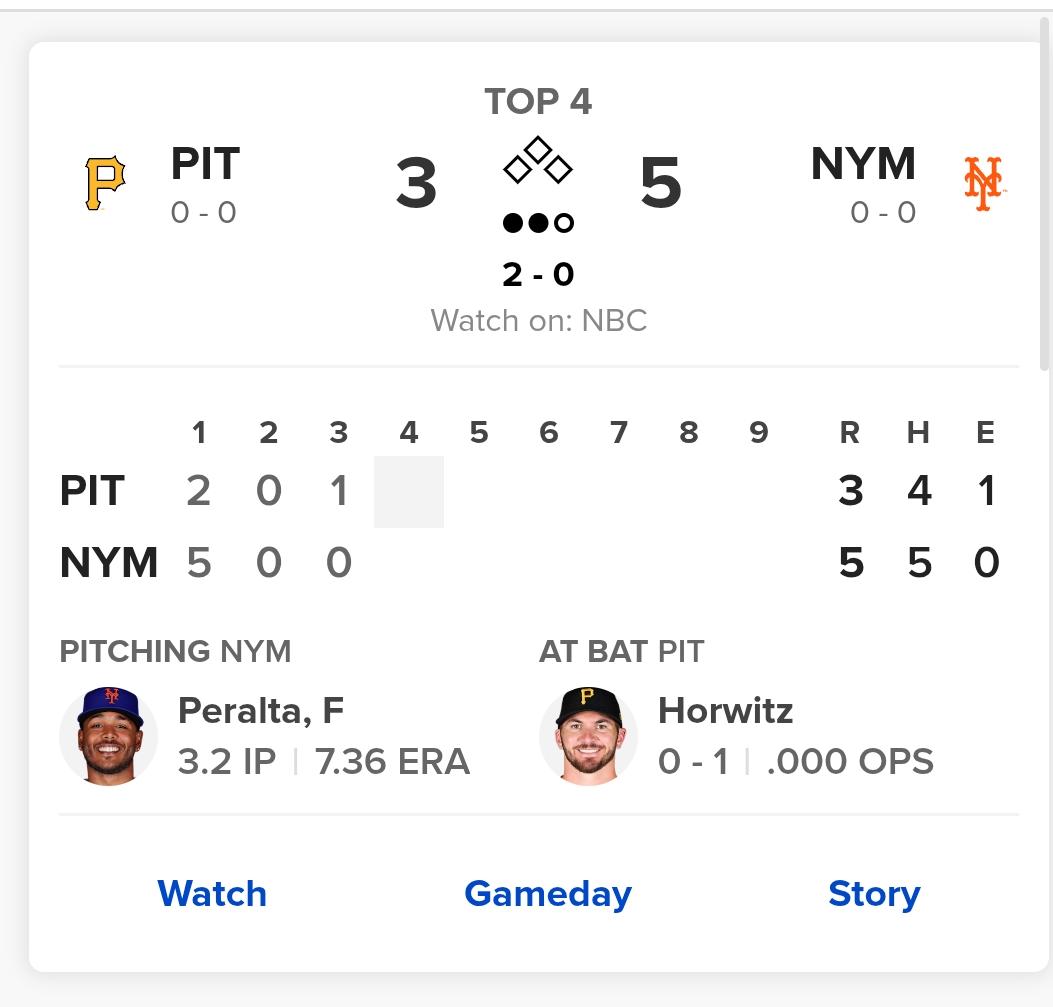Select the NYM team abbreviation in header
The width and height of the screenshot is (1053, 1007).
click(x=863, y=164)
